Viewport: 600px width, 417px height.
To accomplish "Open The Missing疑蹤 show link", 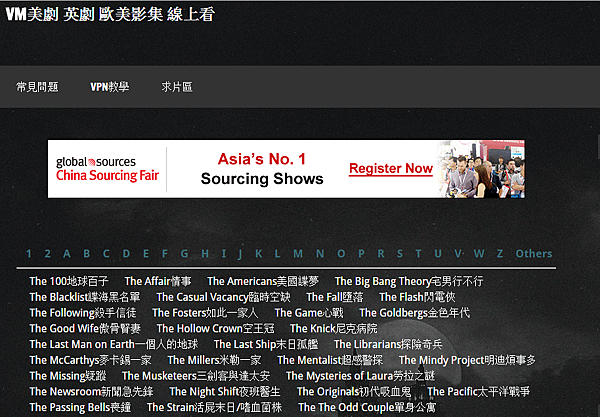I will pos(68,376).
